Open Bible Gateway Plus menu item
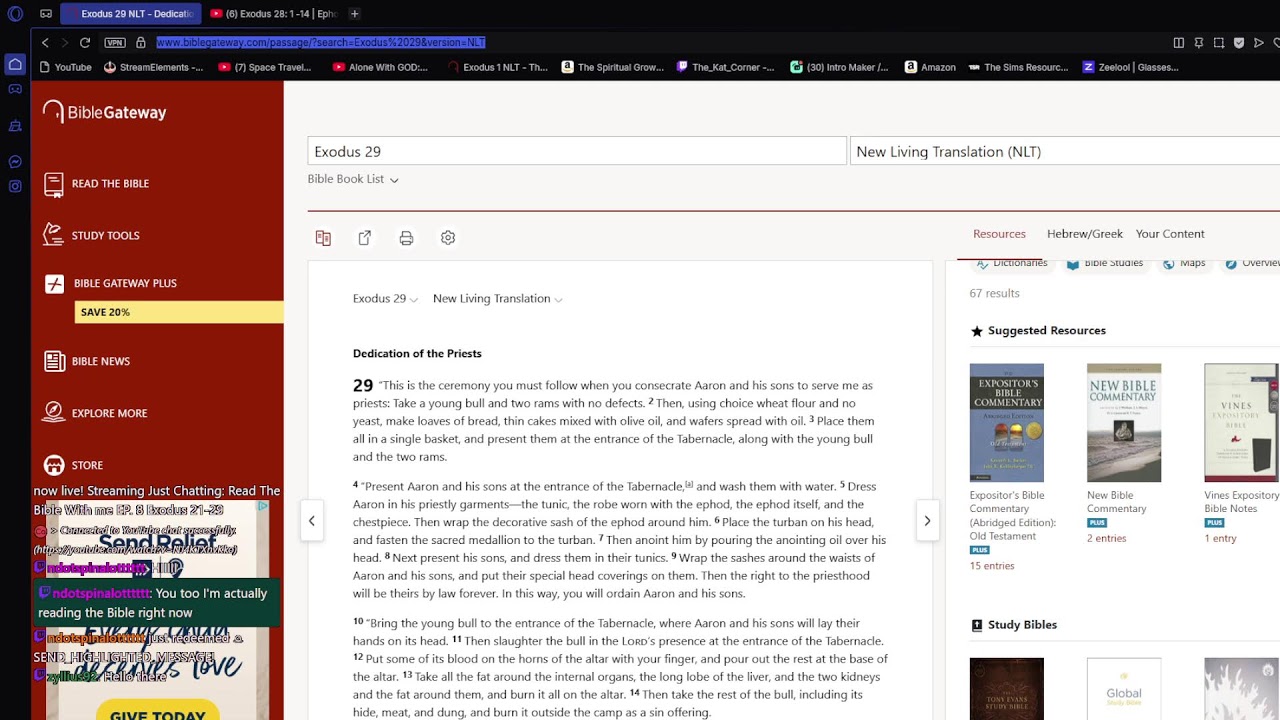The height and width of the screenshot is (720, 1280). click(110, 284)
